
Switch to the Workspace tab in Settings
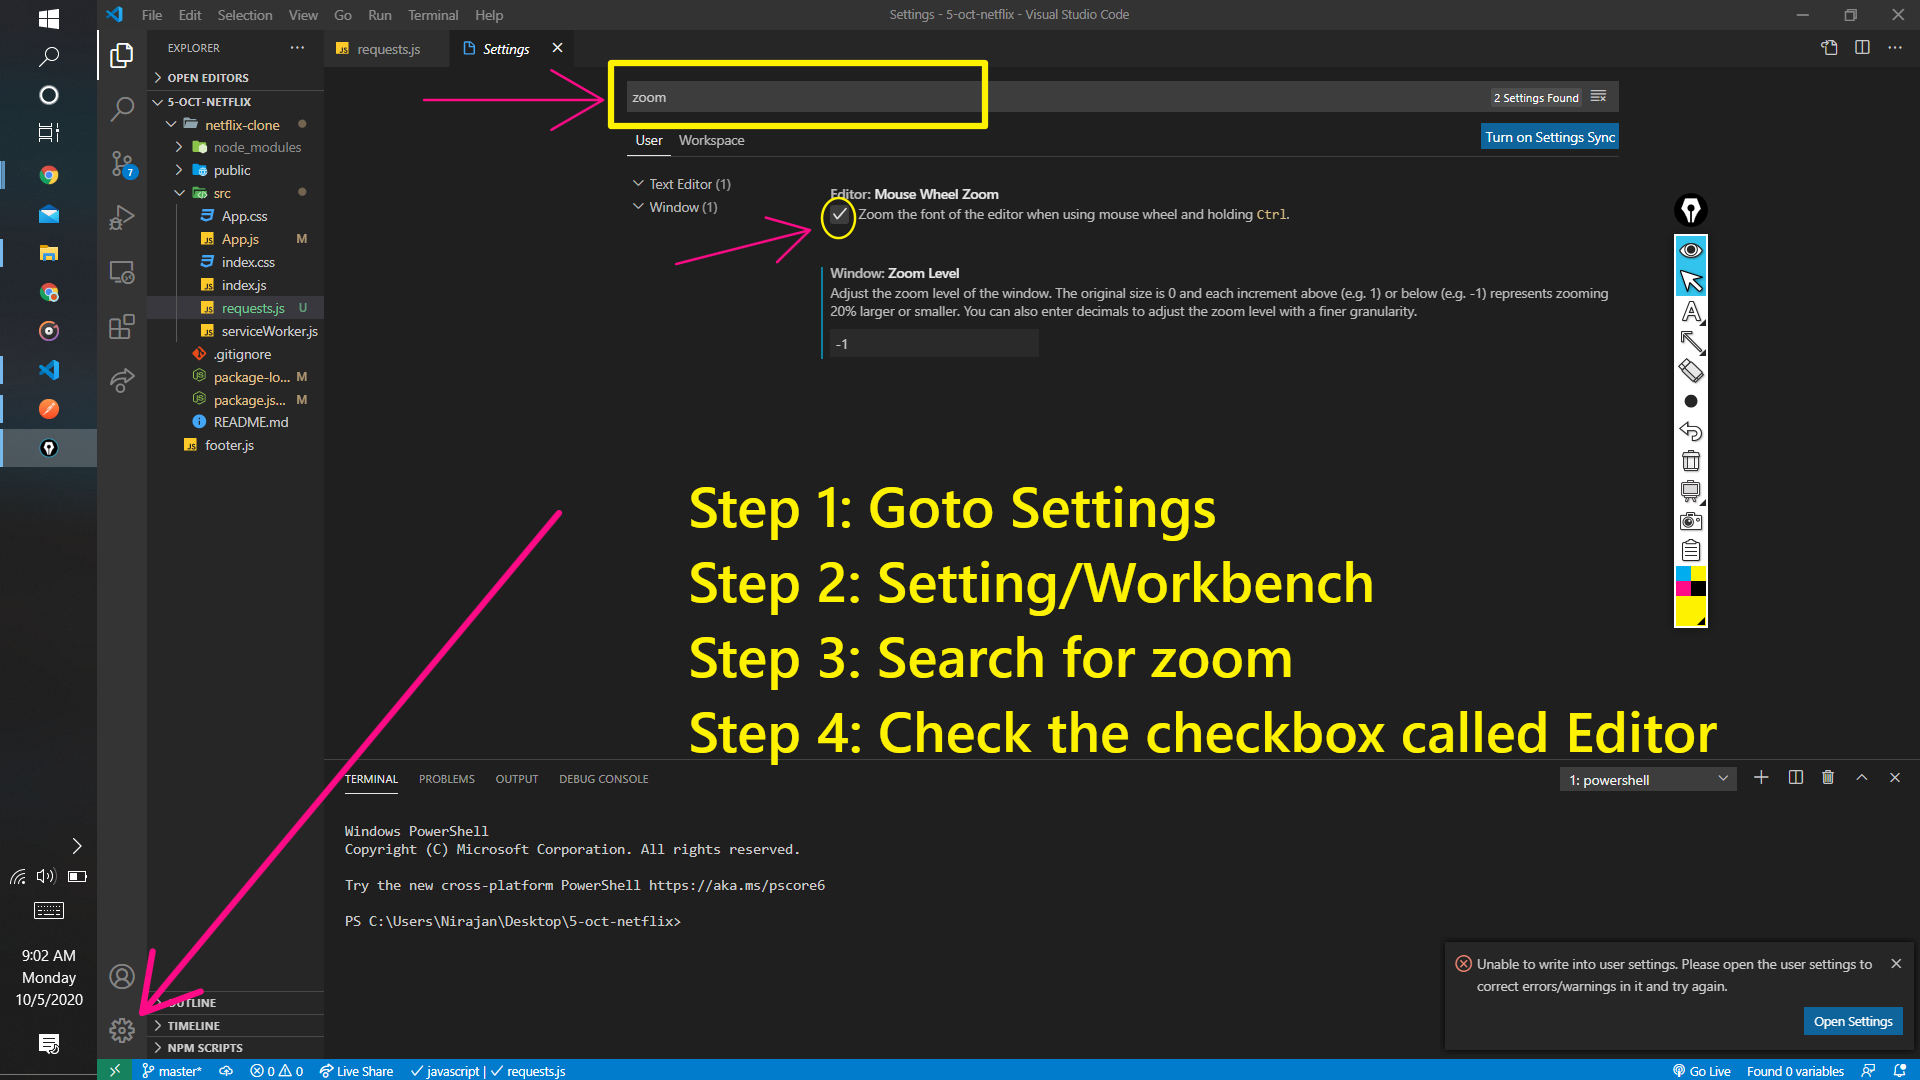point(711,140)
